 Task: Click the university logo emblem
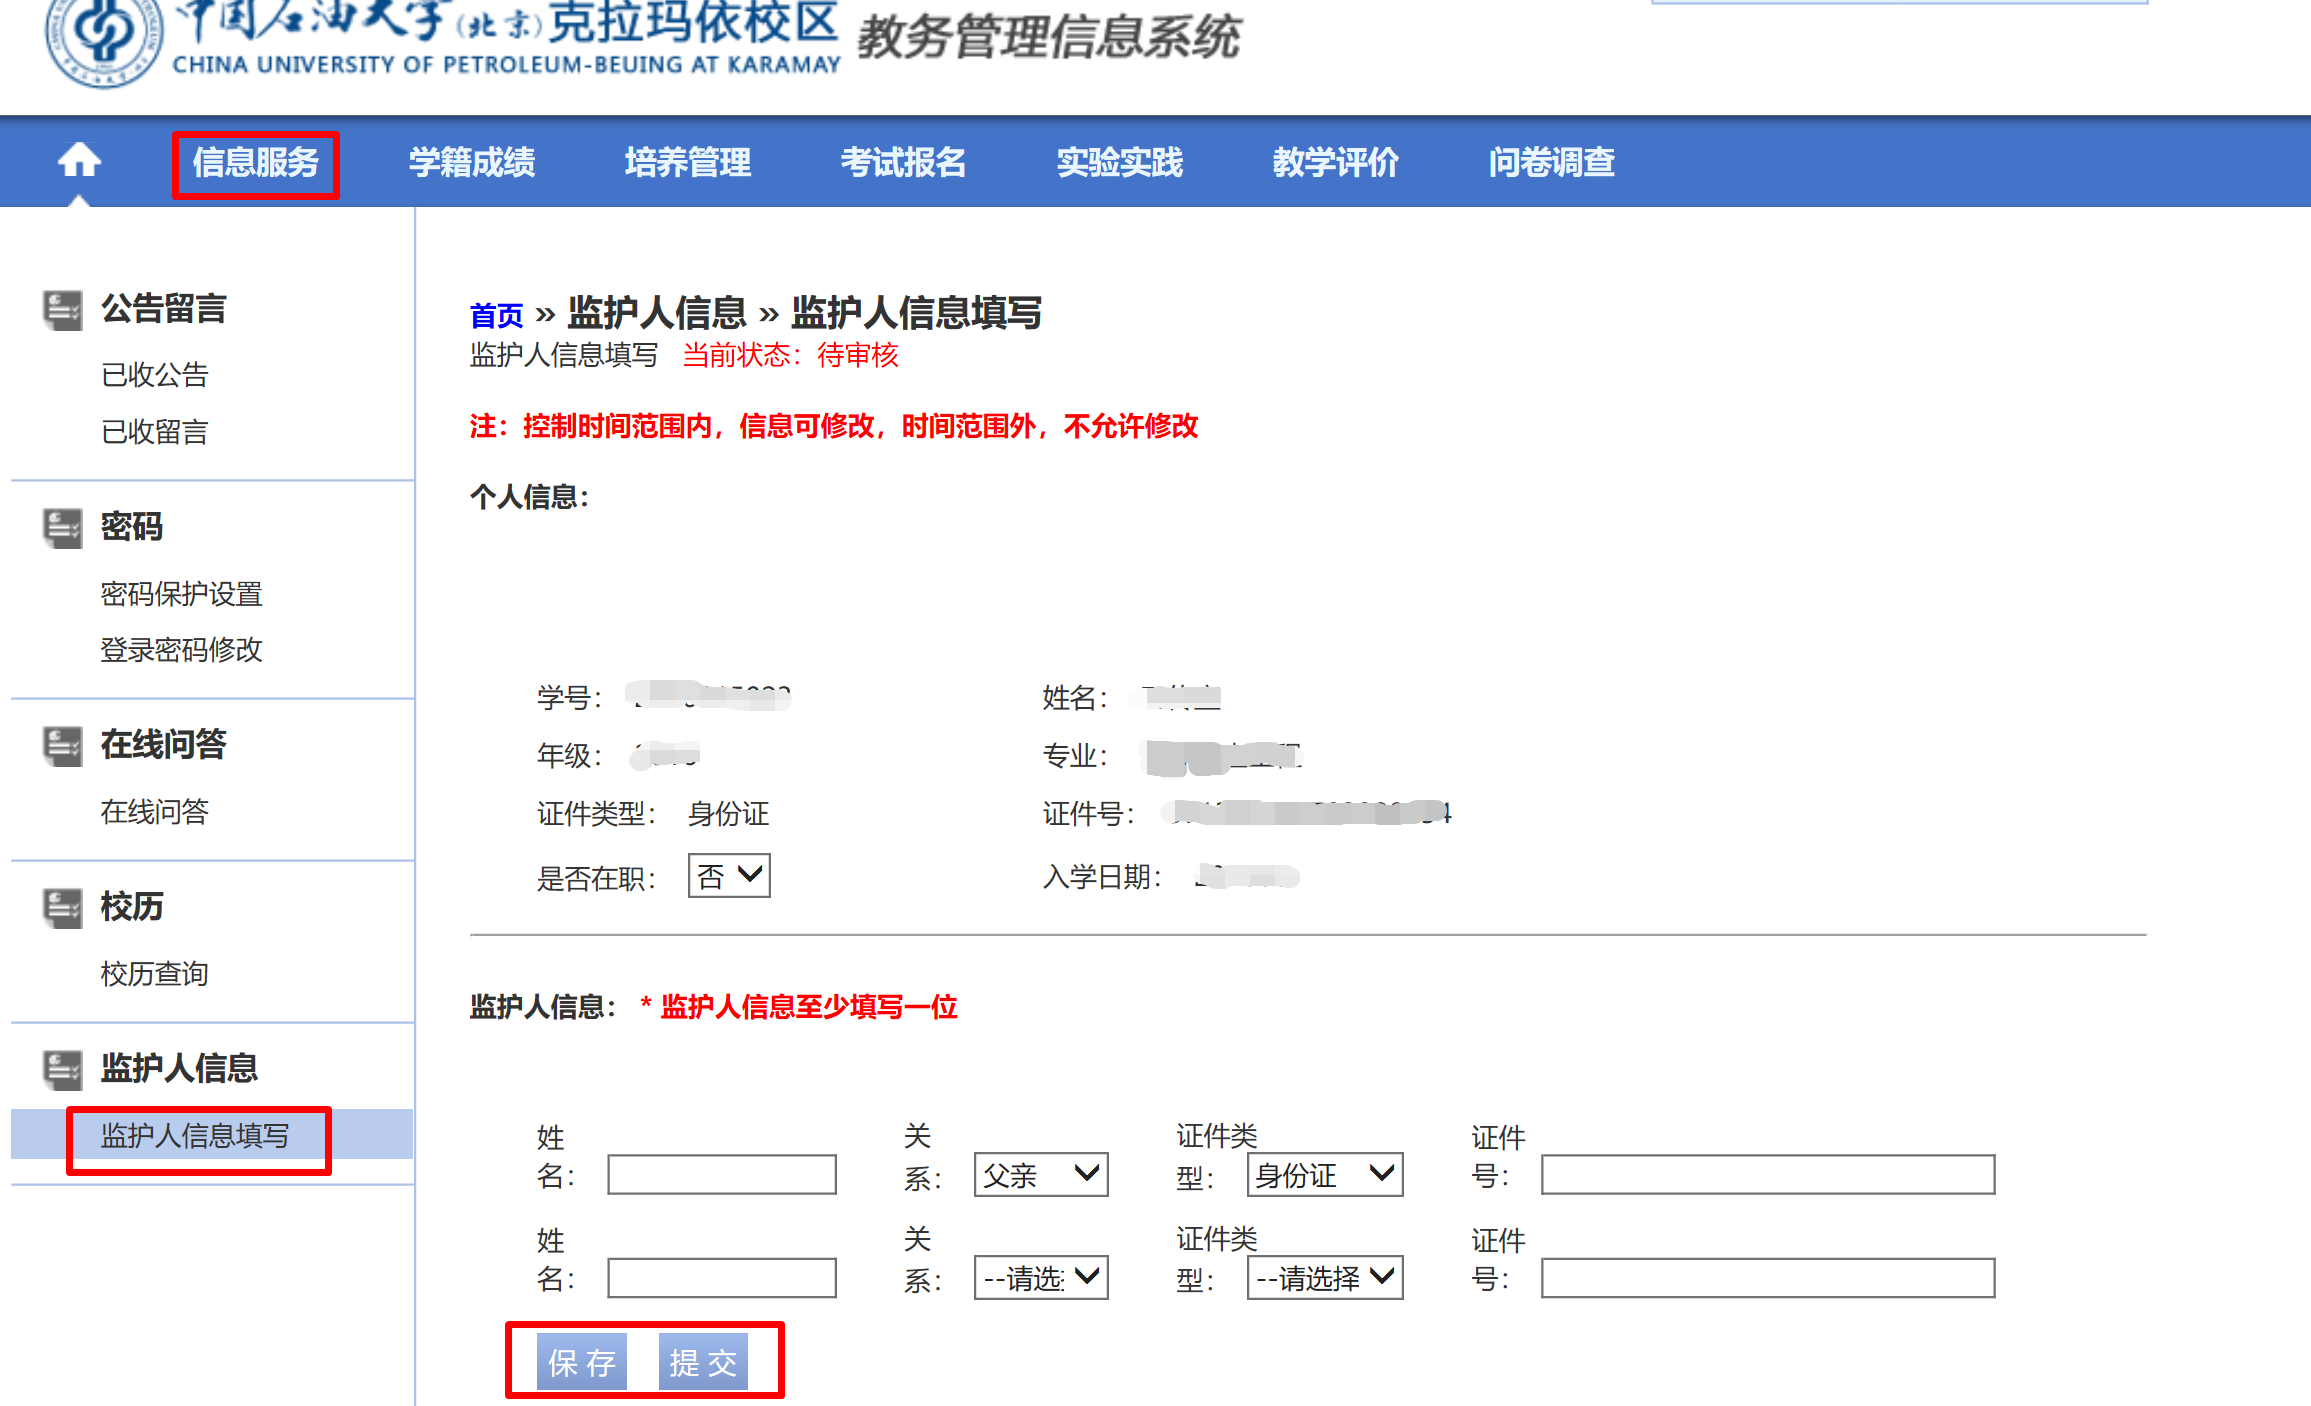tap(103, 40)
